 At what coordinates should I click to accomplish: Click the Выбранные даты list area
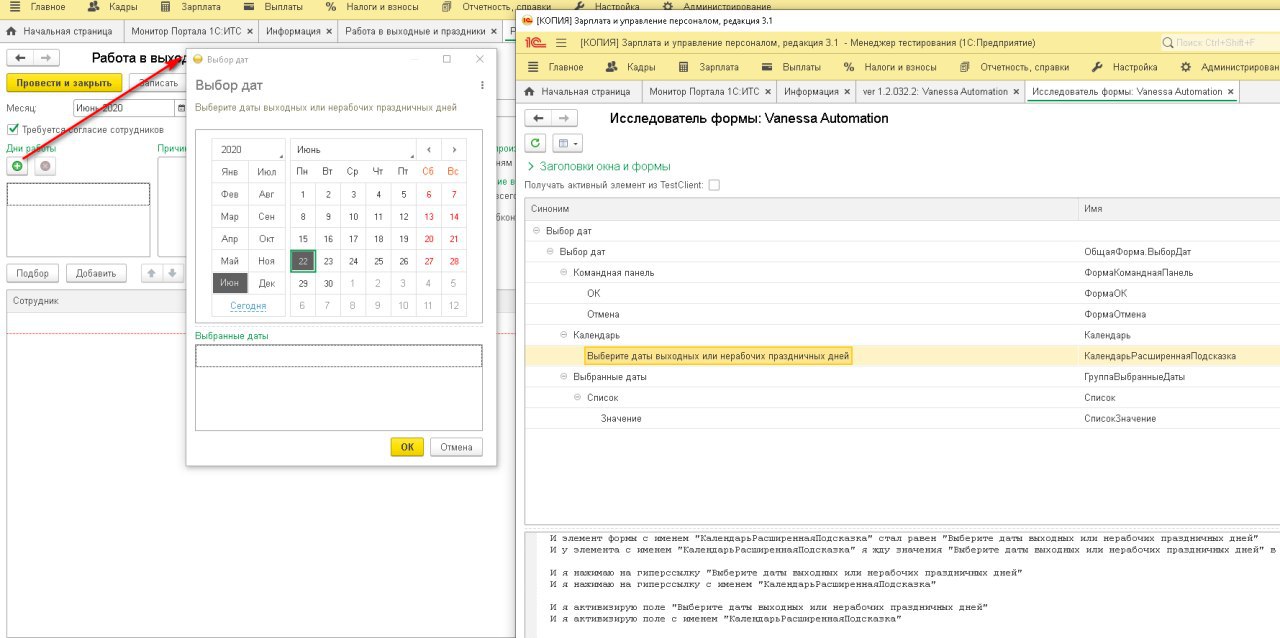click(x=339, y=387)
